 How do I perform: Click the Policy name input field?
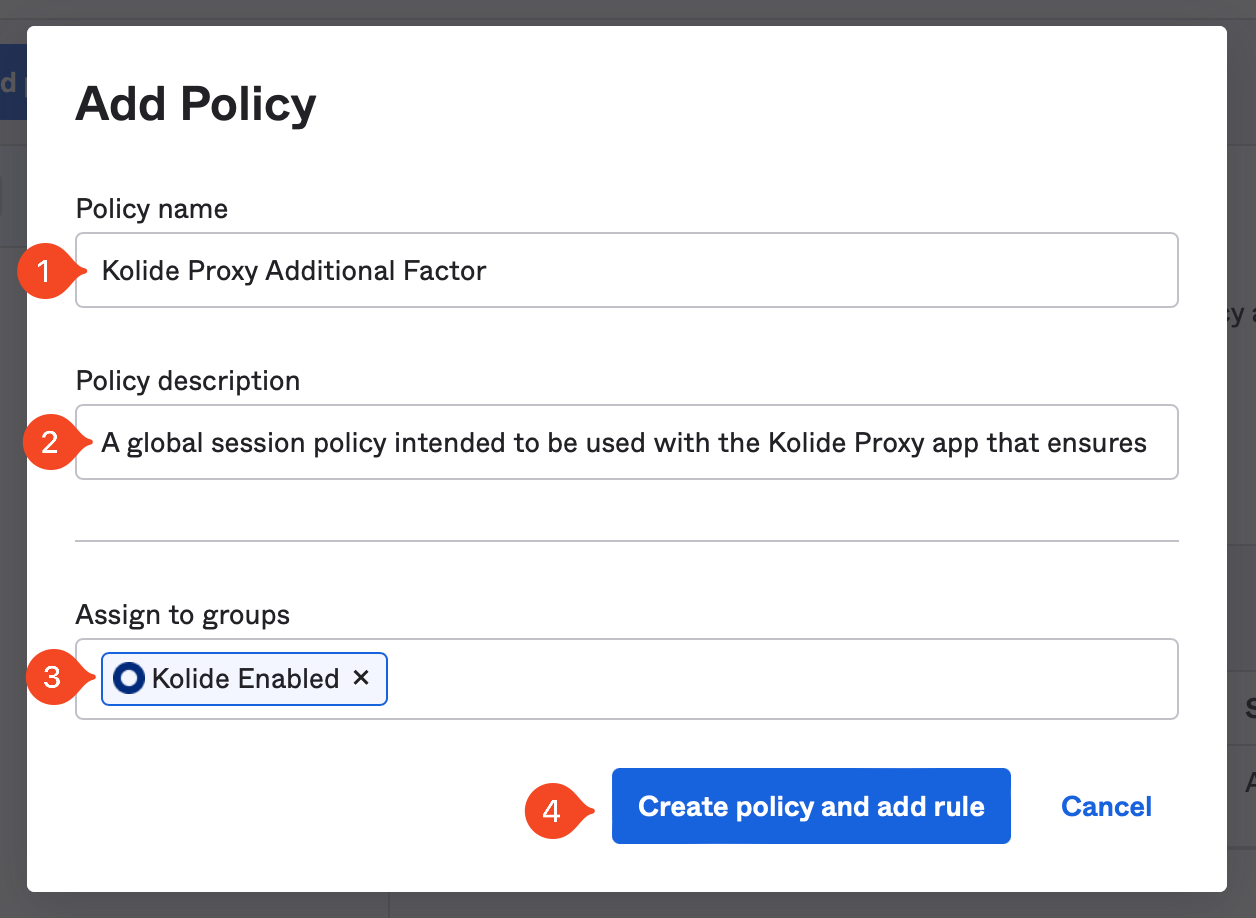point(627,270)
